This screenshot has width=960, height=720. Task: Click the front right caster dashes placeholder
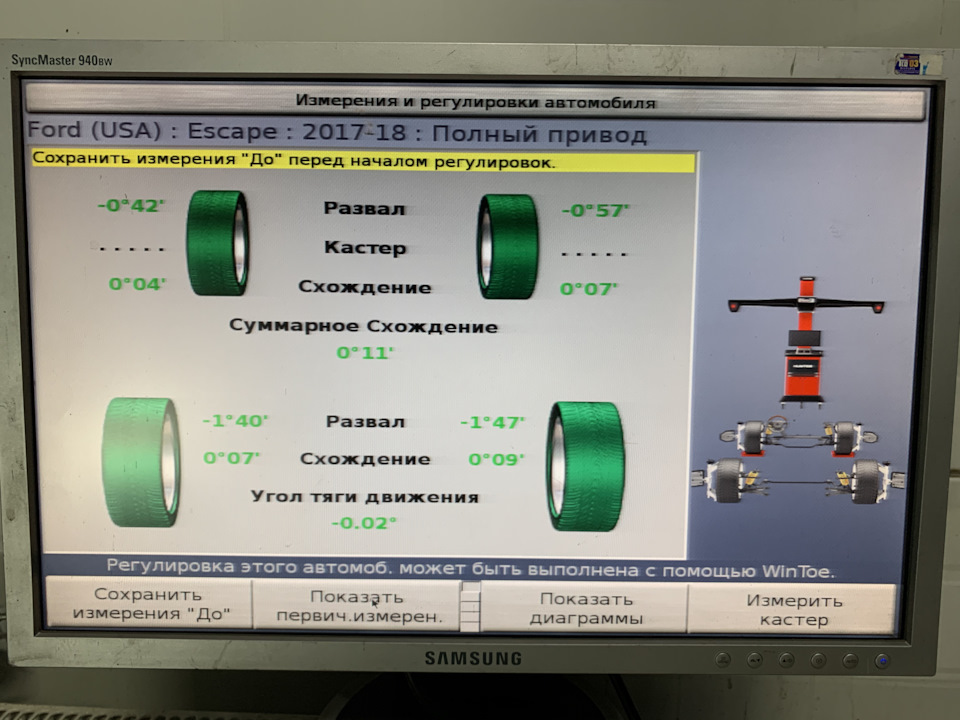[x=594, y=253]
